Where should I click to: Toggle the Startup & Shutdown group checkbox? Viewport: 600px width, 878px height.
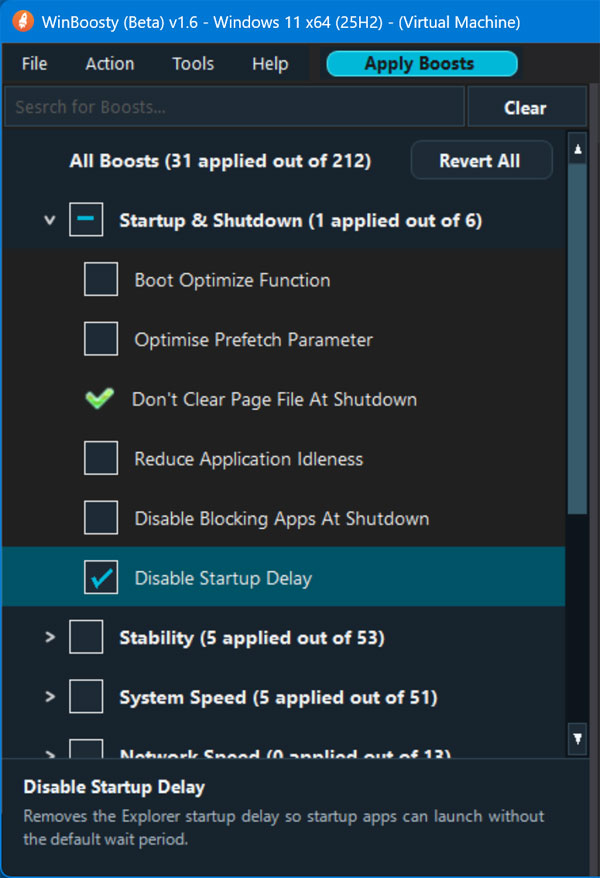(86, 220)
